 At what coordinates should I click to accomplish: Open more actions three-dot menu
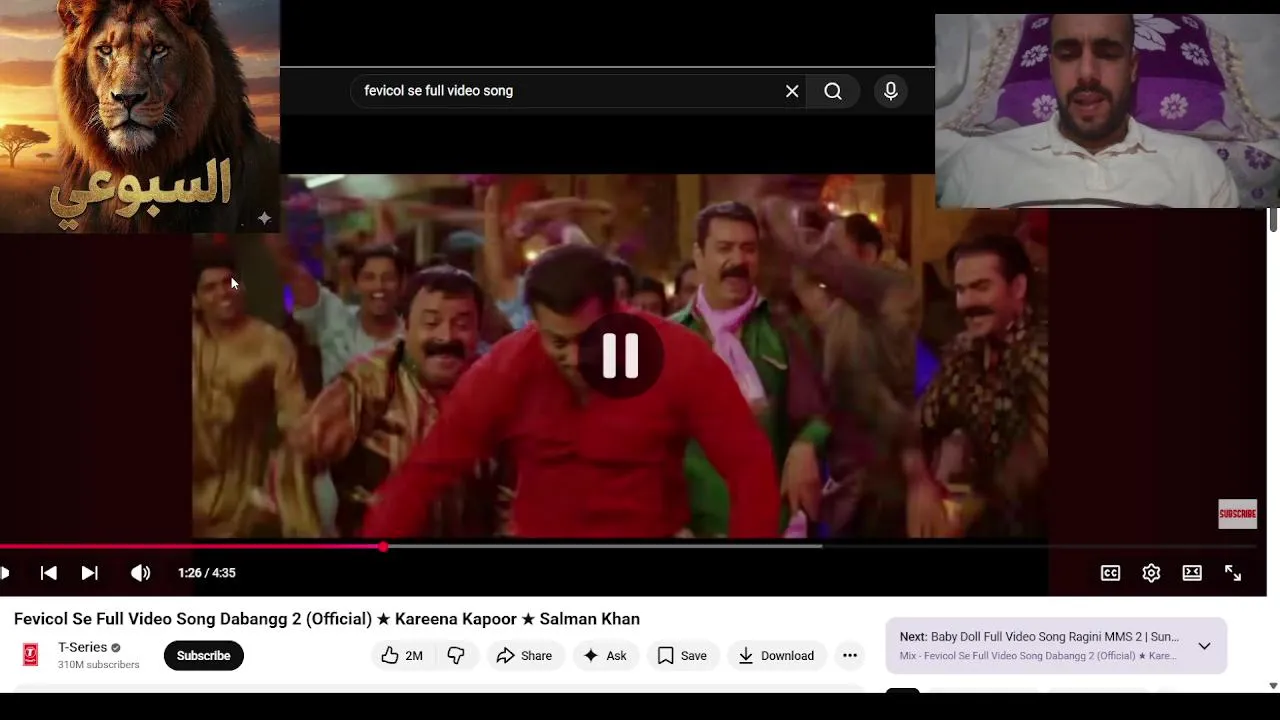pos(850,656)
